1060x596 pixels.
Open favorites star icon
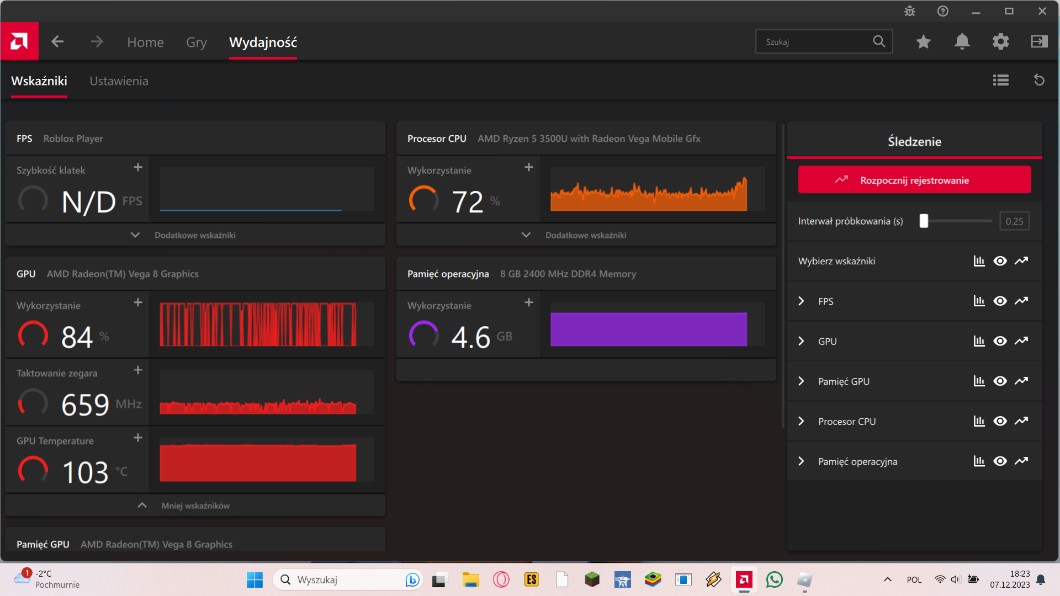pyautogui.click(x=923, y=42)
